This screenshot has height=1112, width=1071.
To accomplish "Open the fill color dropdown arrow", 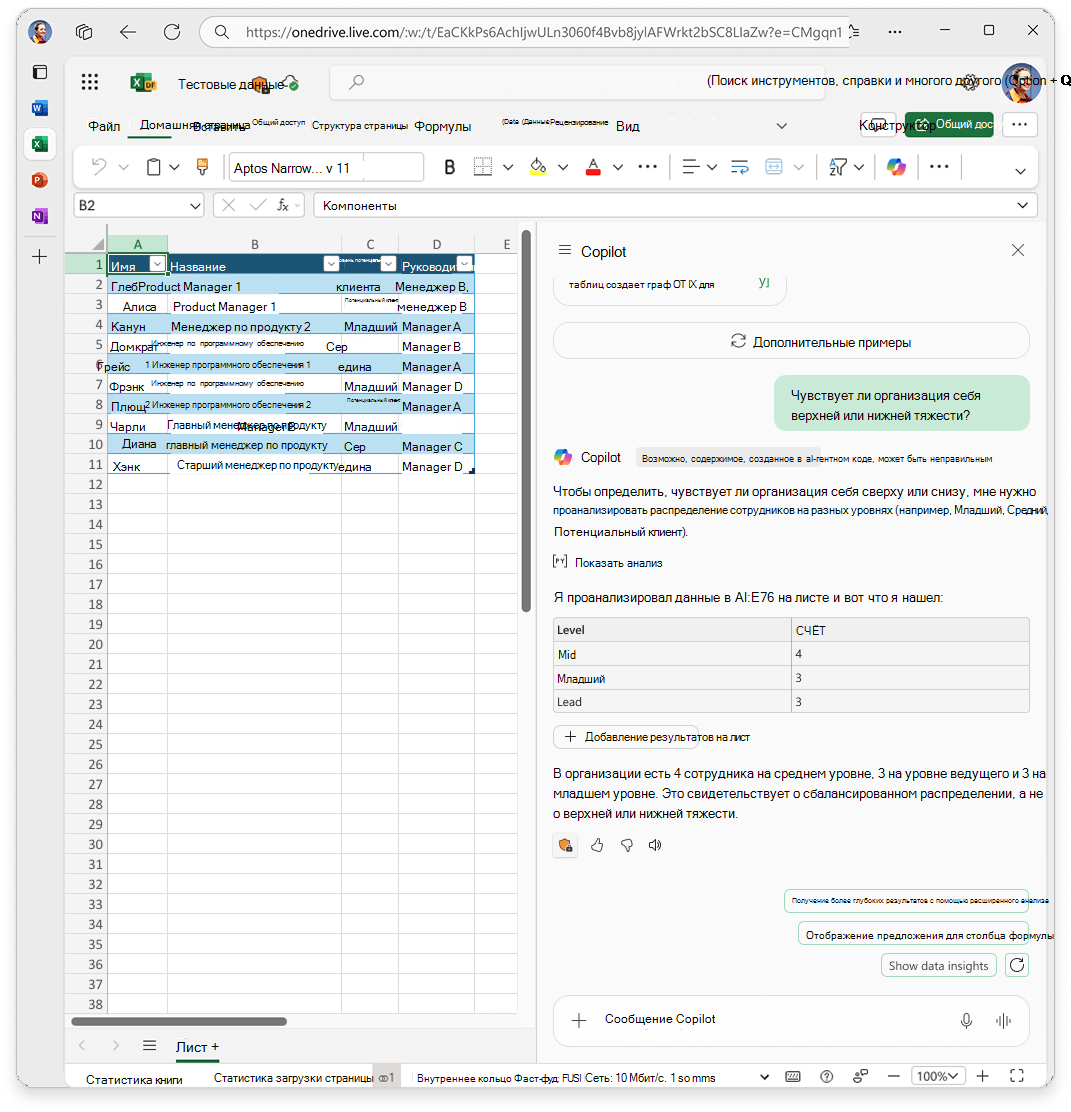I will [562, 167].
